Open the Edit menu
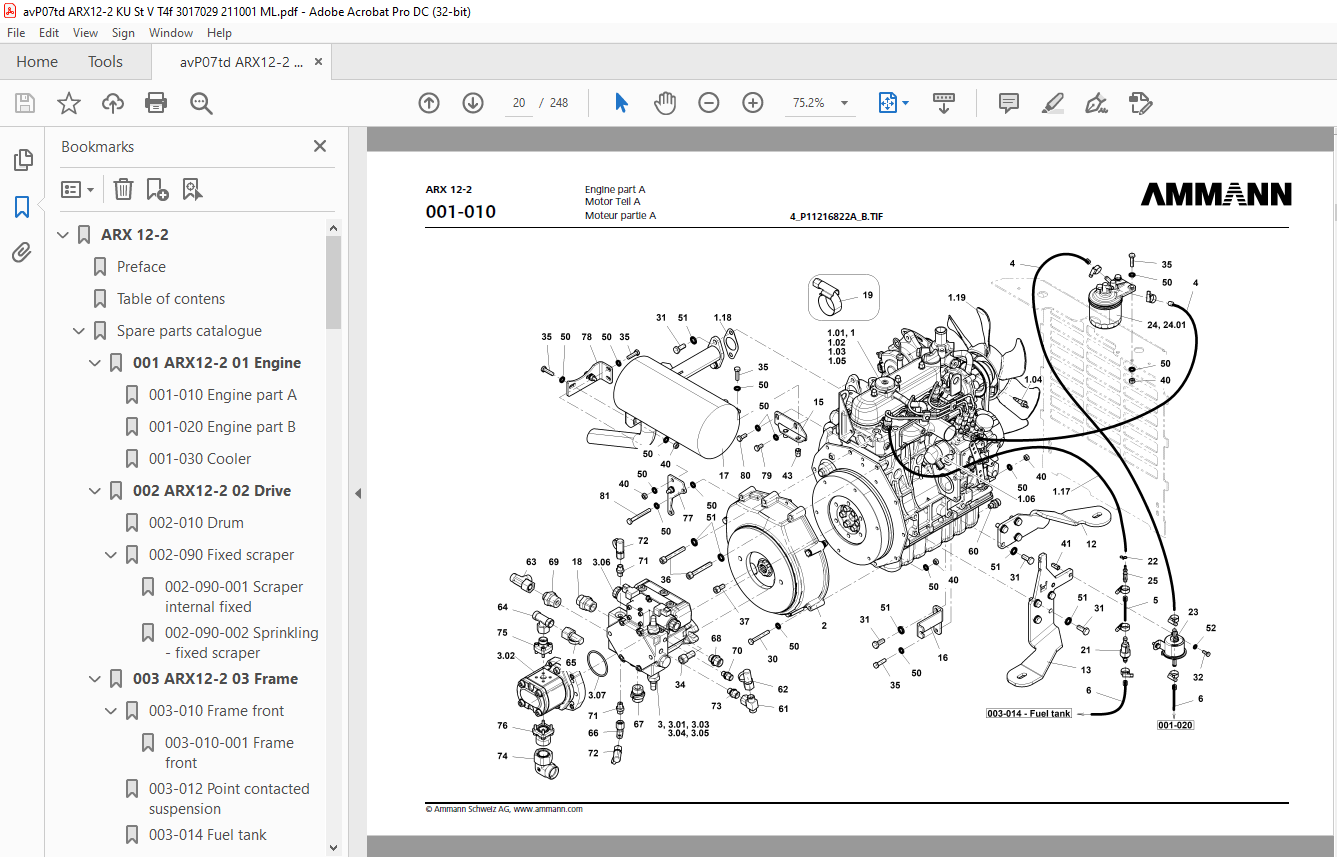The height and width of the screenshot is (857, 1337). click(x=49, y=32)
